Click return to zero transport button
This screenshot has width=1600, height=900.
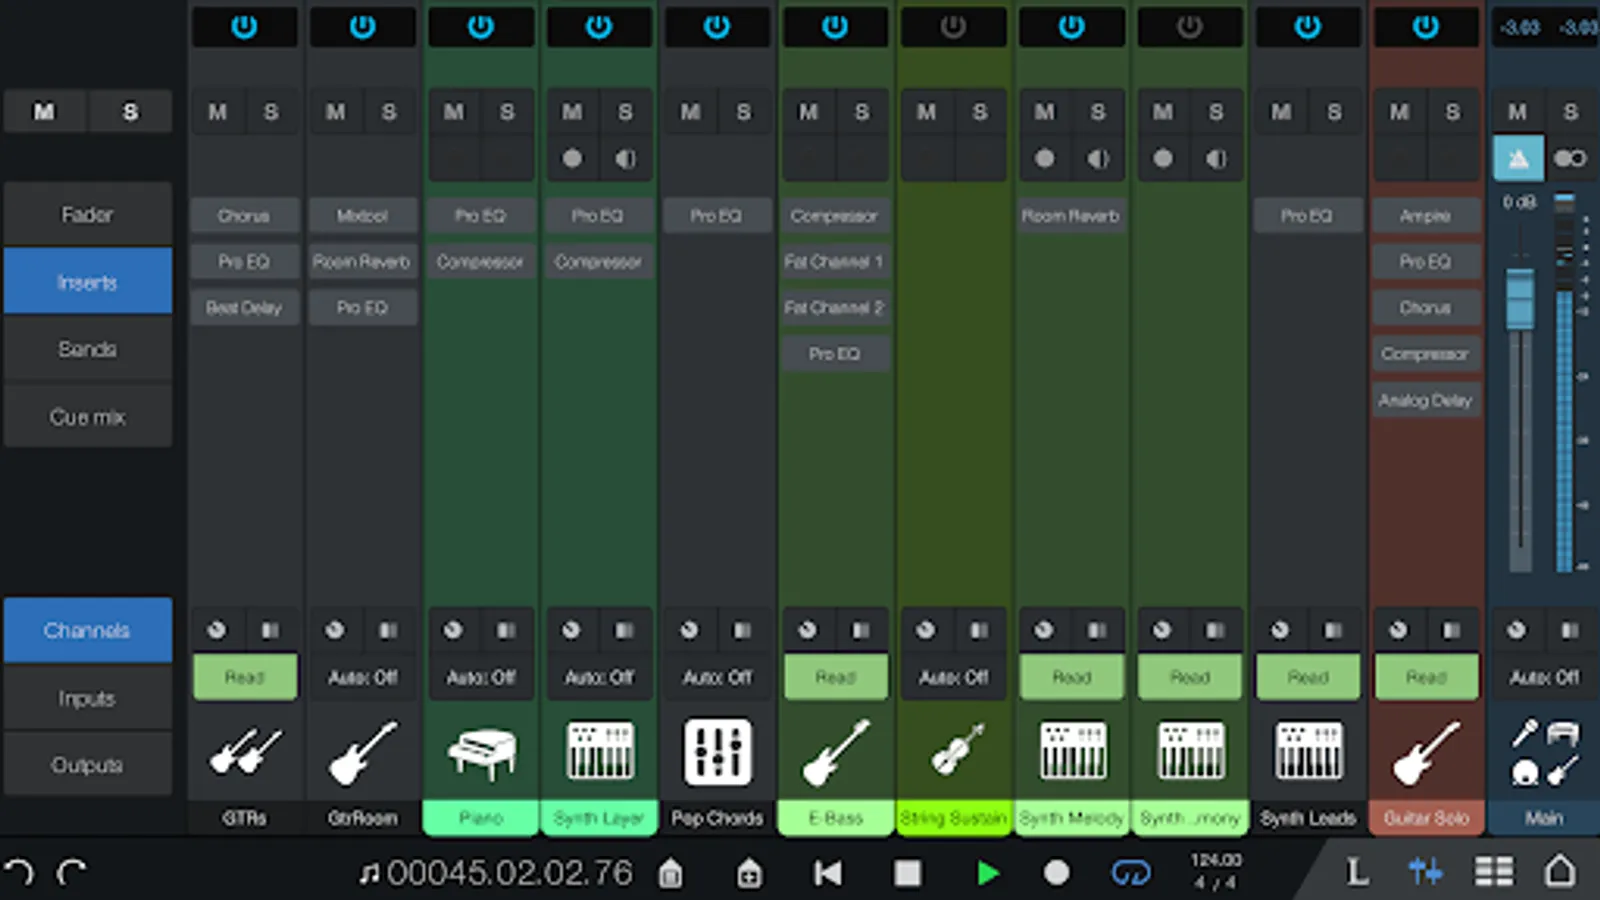pyautogui.click(x=828, y=873)
